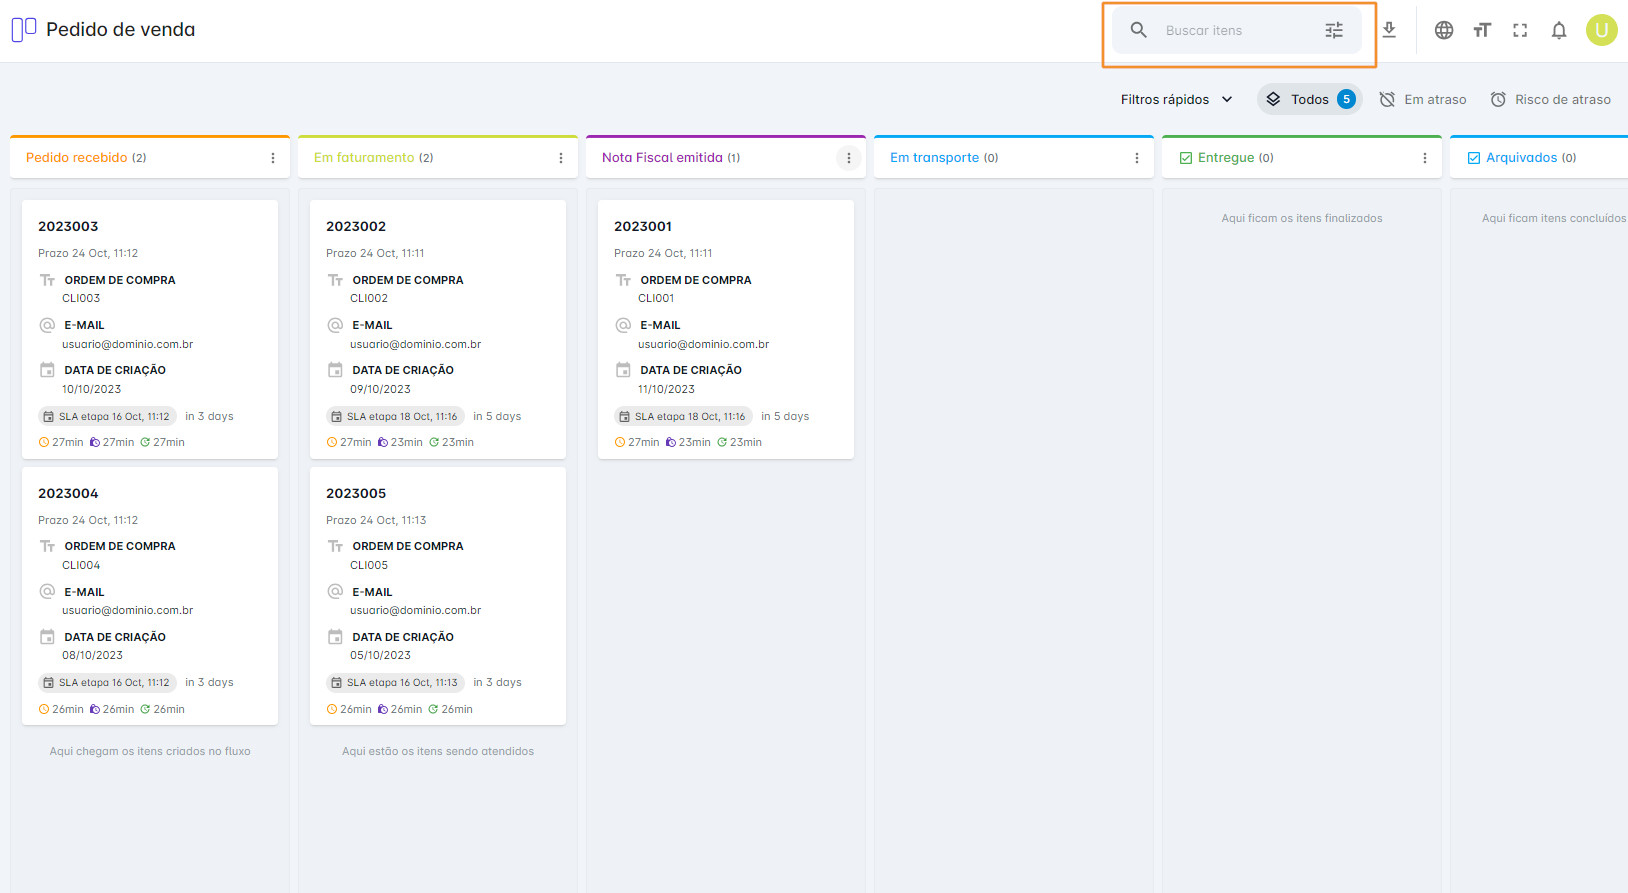Click the Entregue checkmark icon

(x=1186, y=158)
